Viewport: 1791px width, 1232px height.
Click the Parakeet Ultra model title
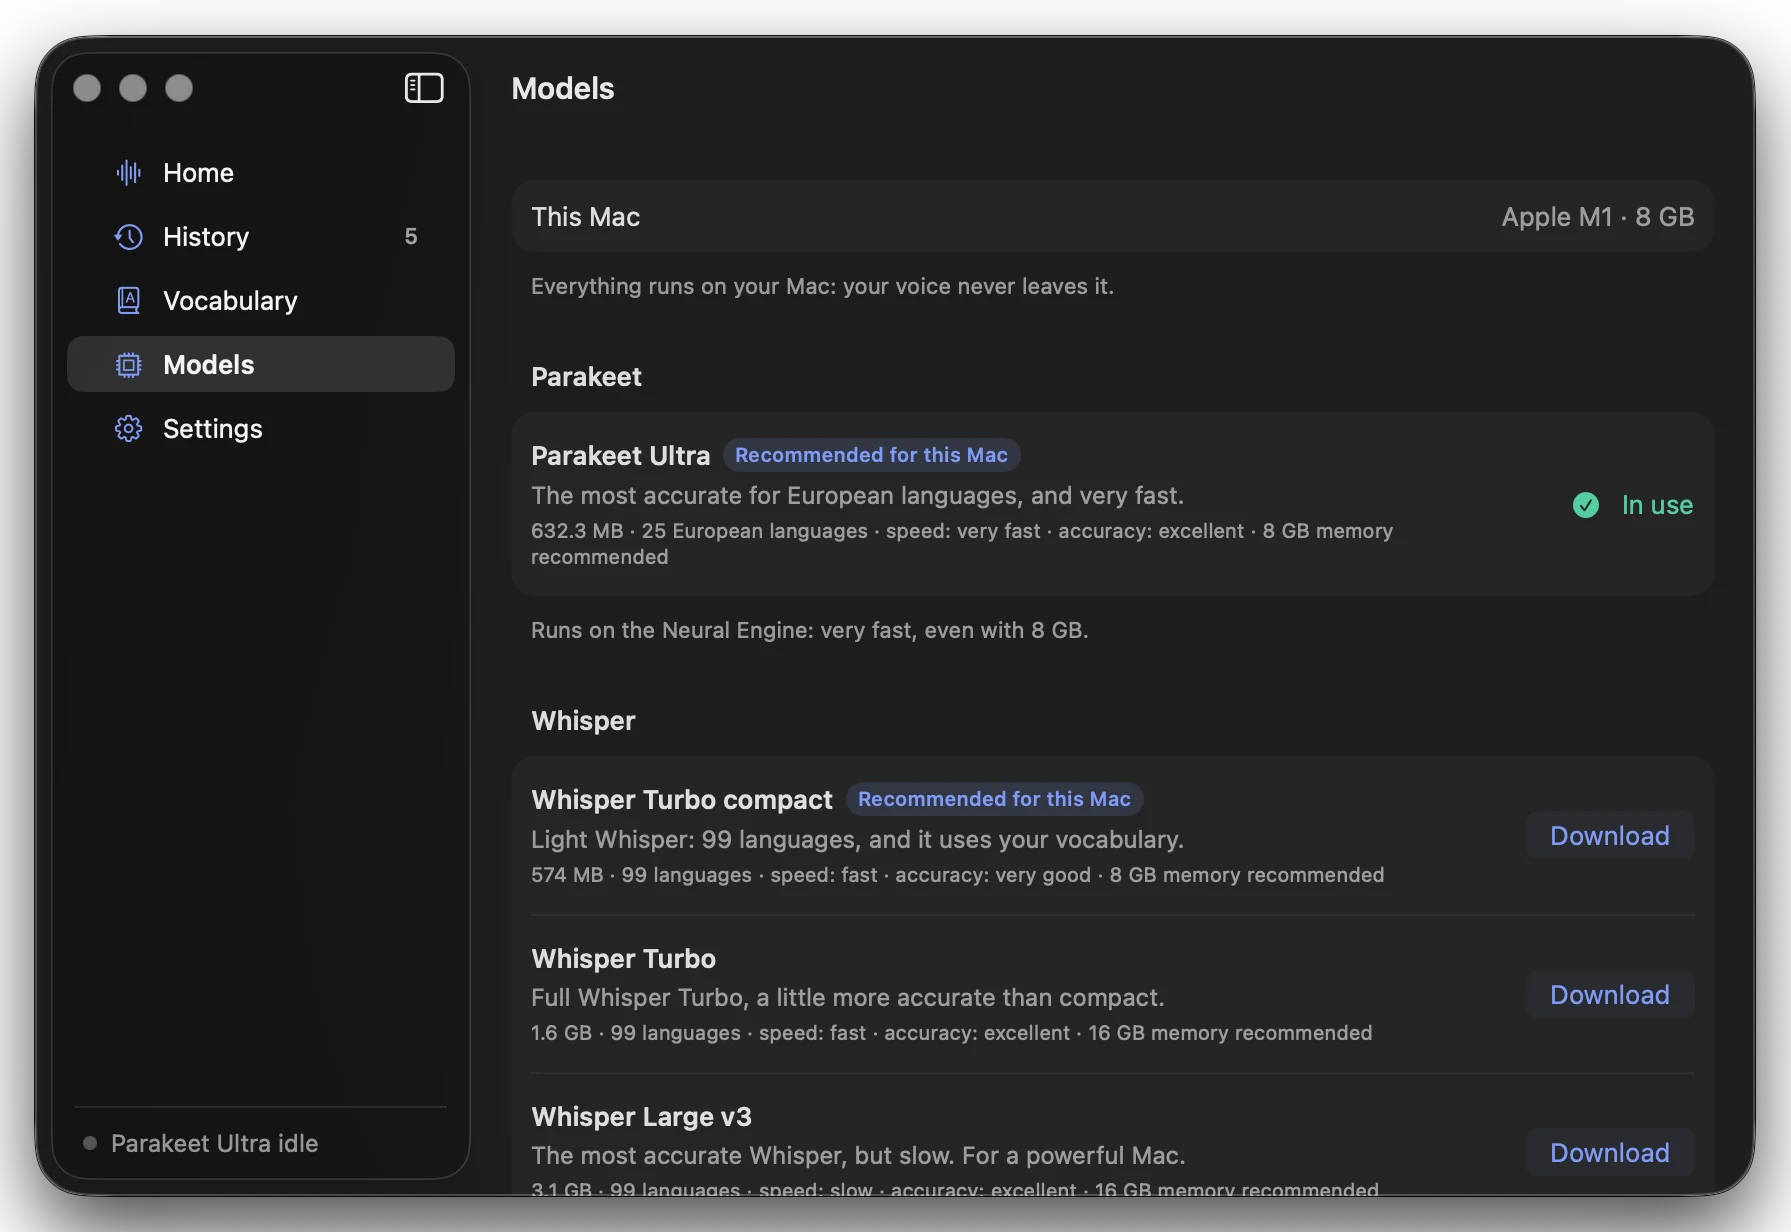(621, 456)
